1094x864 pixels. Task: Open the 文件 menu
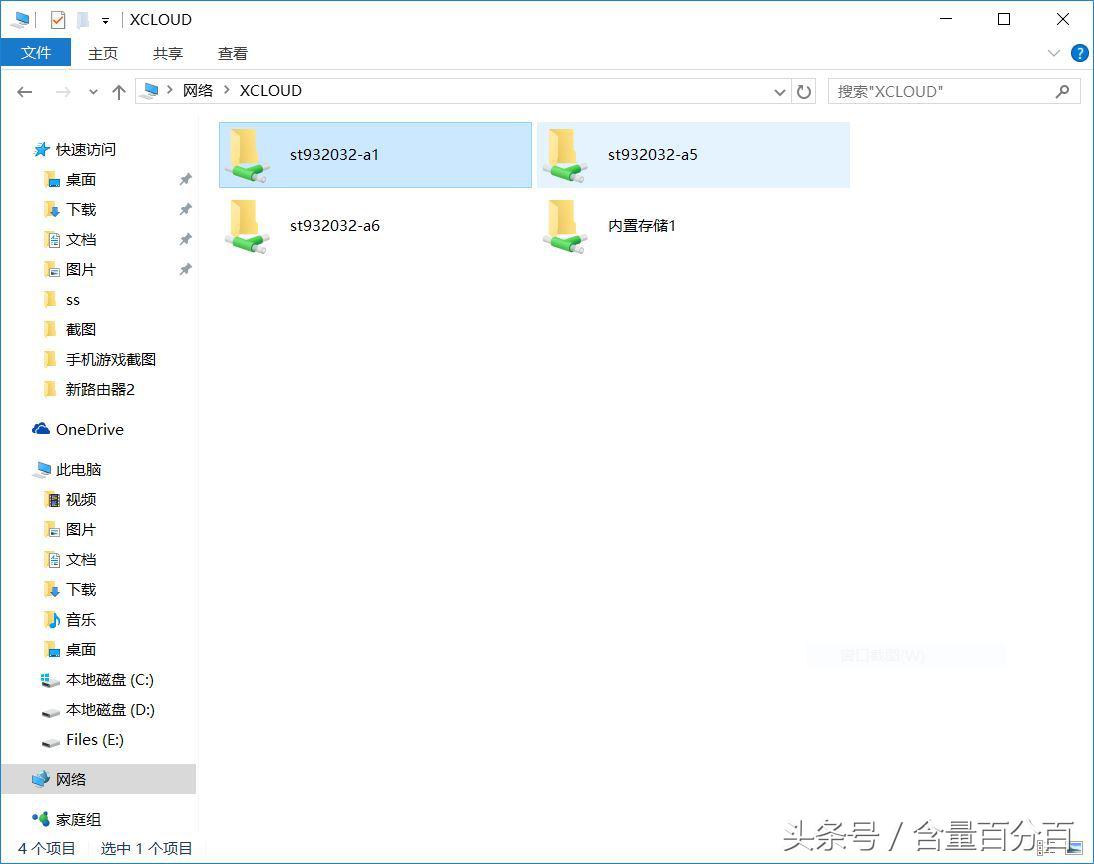(37, 53)
